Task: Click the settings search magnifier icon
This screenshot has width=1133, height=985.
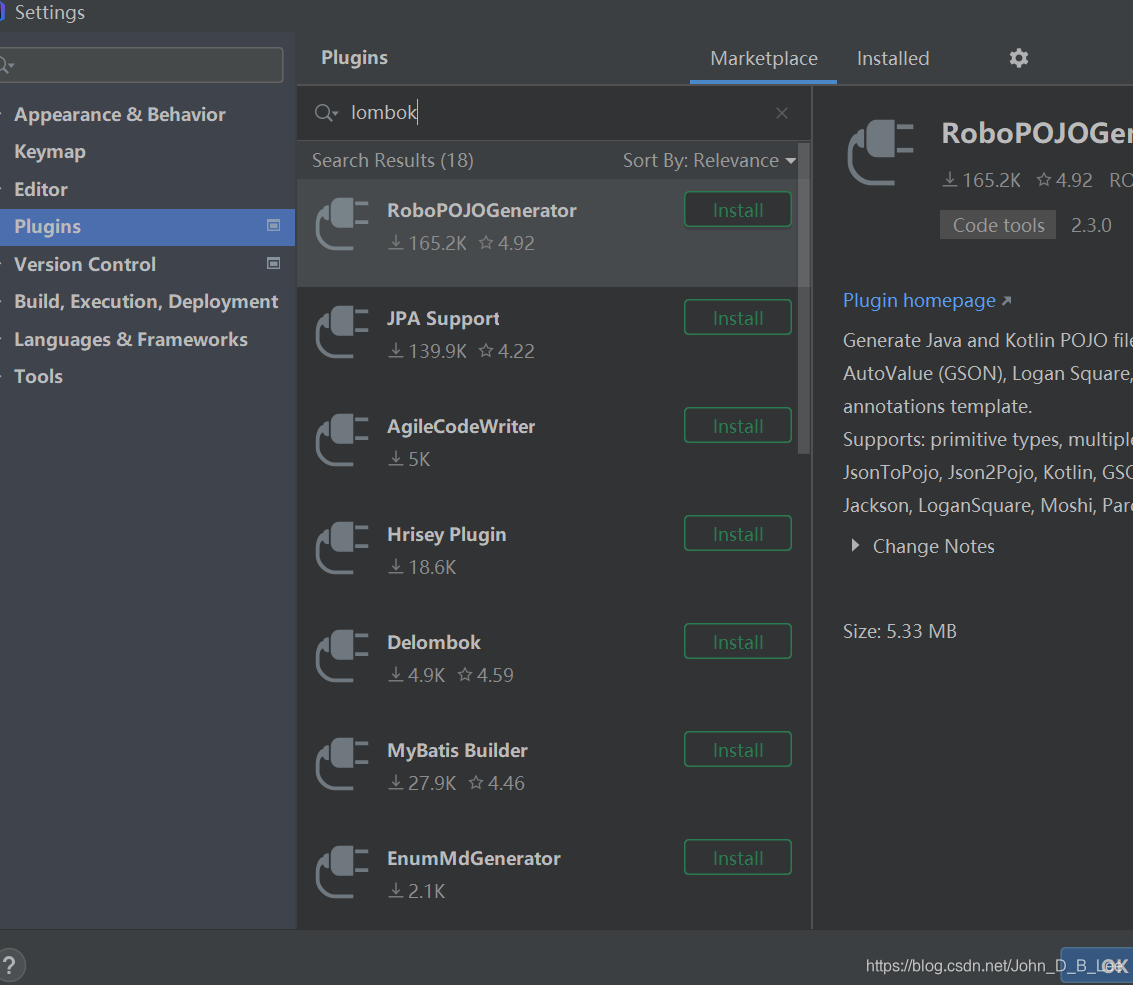Action: pos(7,65)
